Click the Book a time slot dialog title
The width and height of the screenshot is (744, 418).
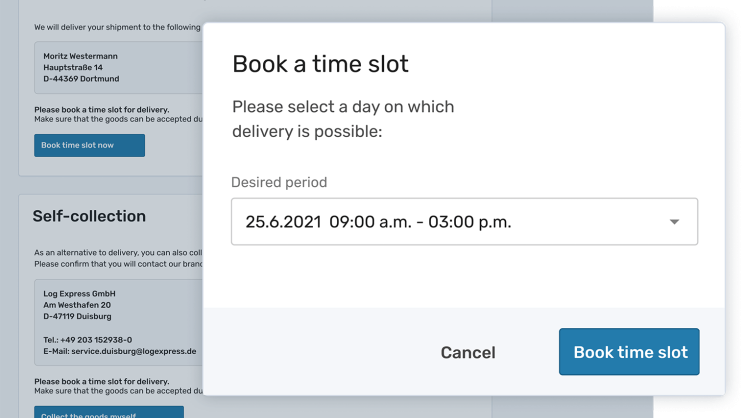point(320,64)
